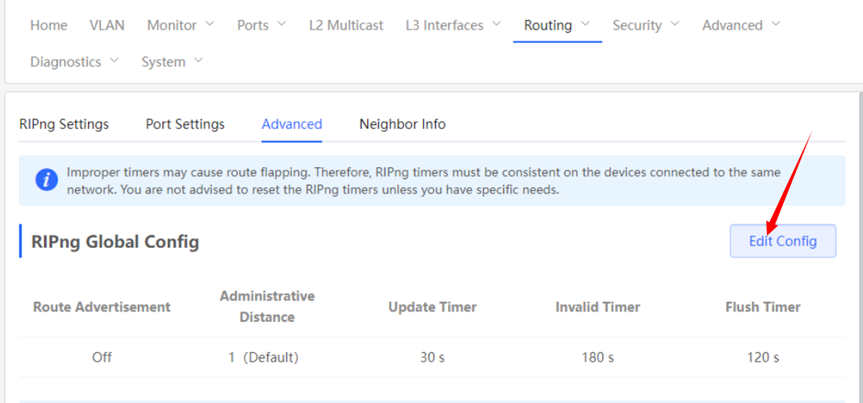Open the VLAN menu item

(107, 25)
